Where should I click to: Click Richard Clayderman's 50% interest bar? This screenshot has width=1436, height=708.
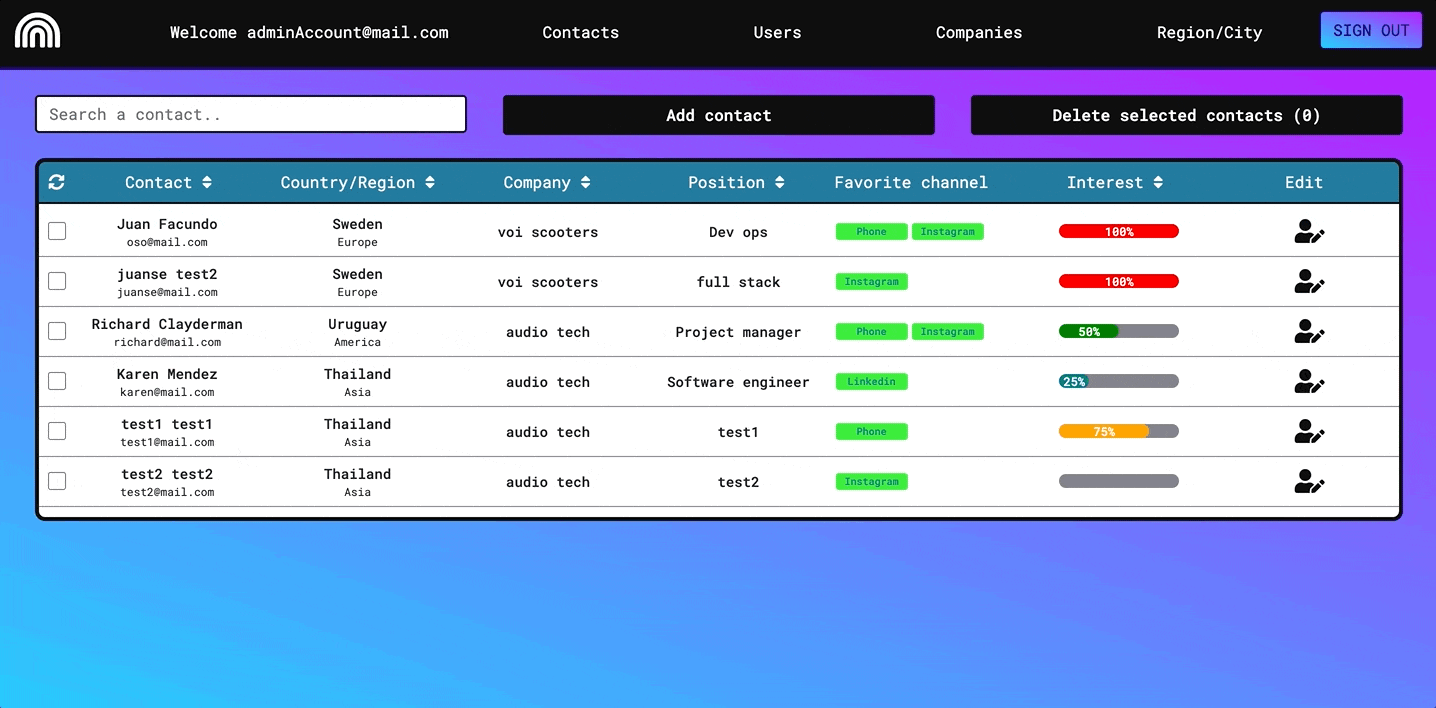[1119, 331]
